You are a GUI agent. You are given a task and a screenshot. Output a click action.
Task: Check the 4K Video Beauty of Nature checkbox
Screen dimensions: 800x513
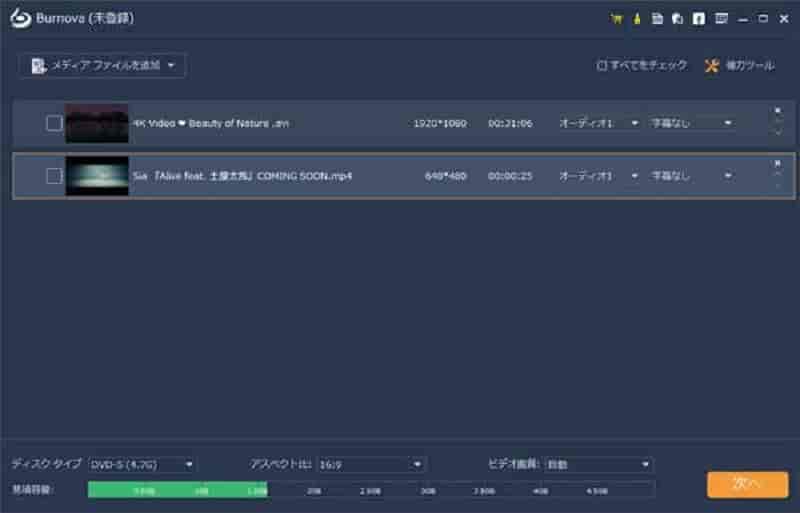click(54, 123)
